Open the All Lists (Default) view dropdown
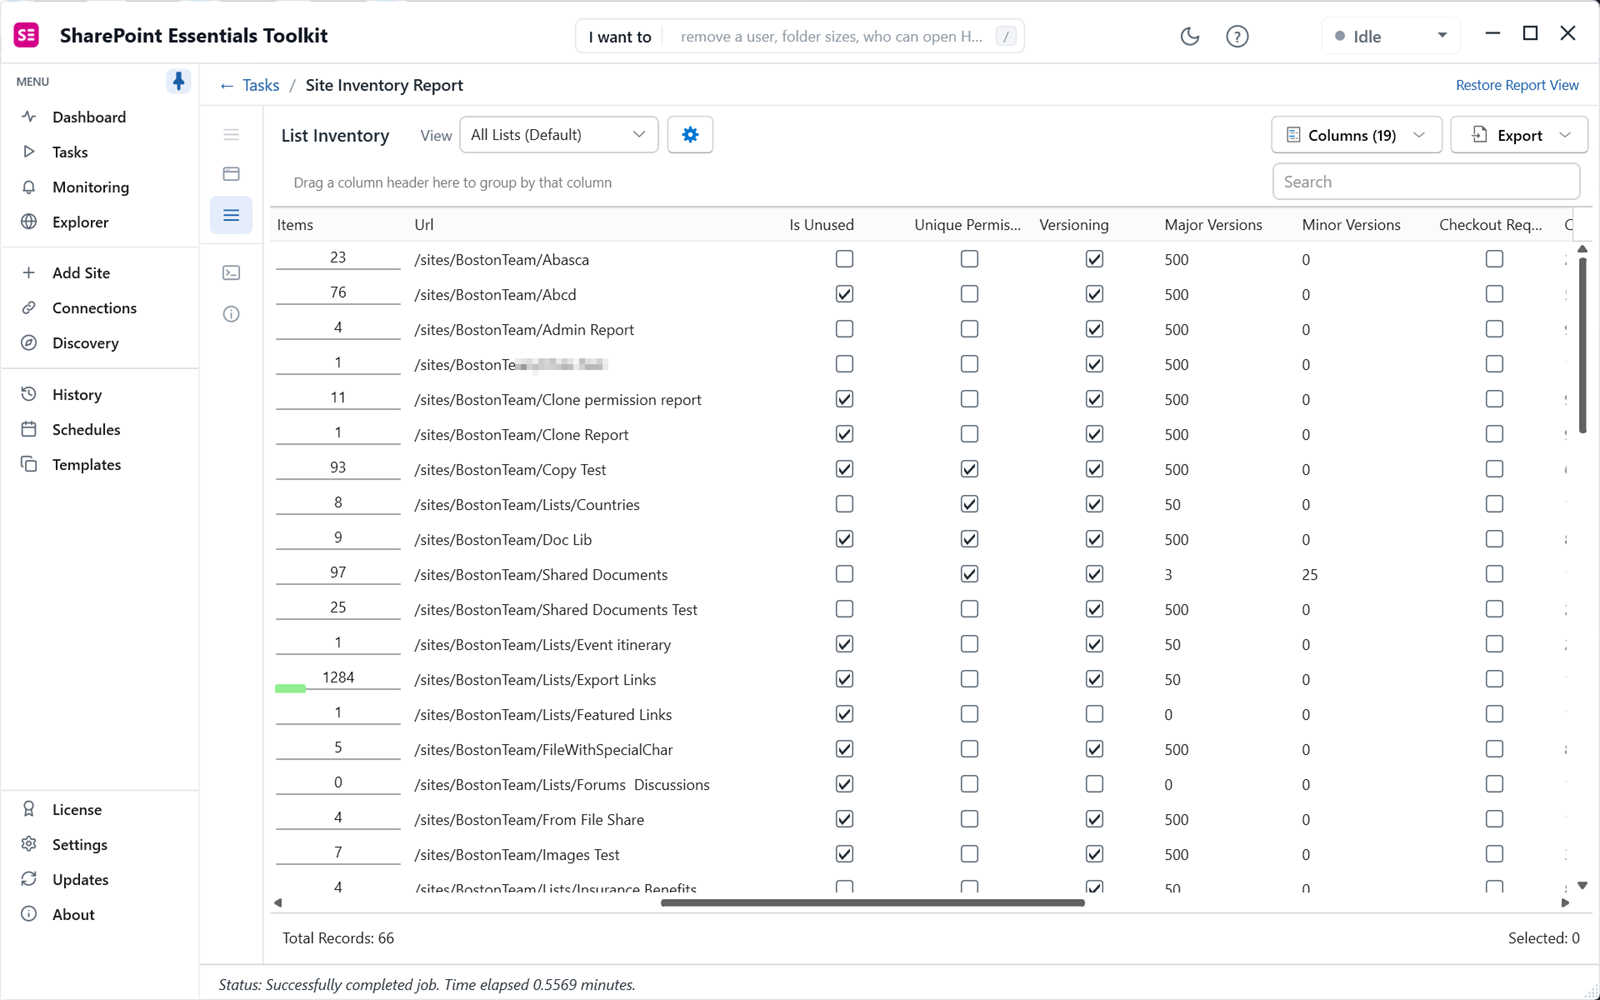Screen dimensions: 1600x1000 [x=559, y=135]
